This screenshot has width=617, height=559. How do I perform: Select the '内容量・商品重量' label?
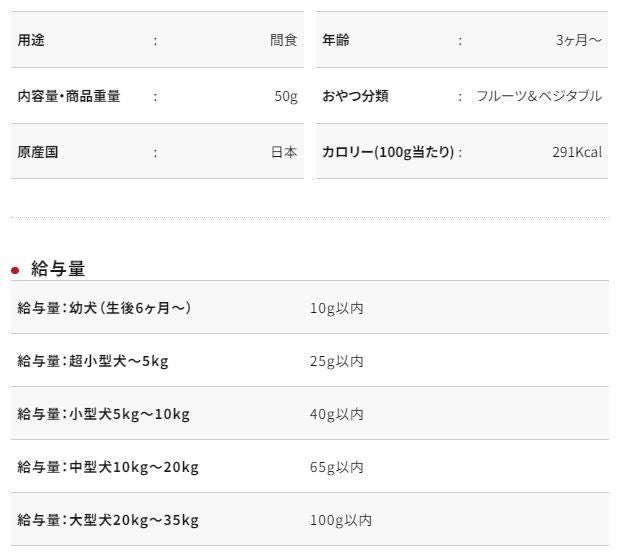coord(69,96)
